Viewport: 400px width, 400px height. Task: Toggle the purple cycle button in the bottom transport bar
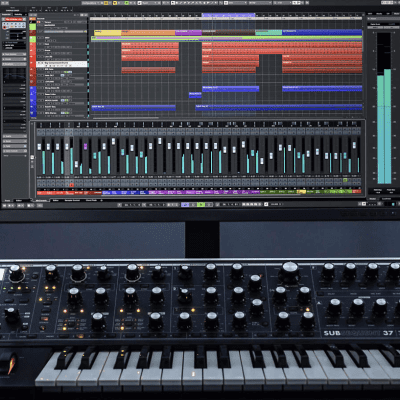[185, 204]
